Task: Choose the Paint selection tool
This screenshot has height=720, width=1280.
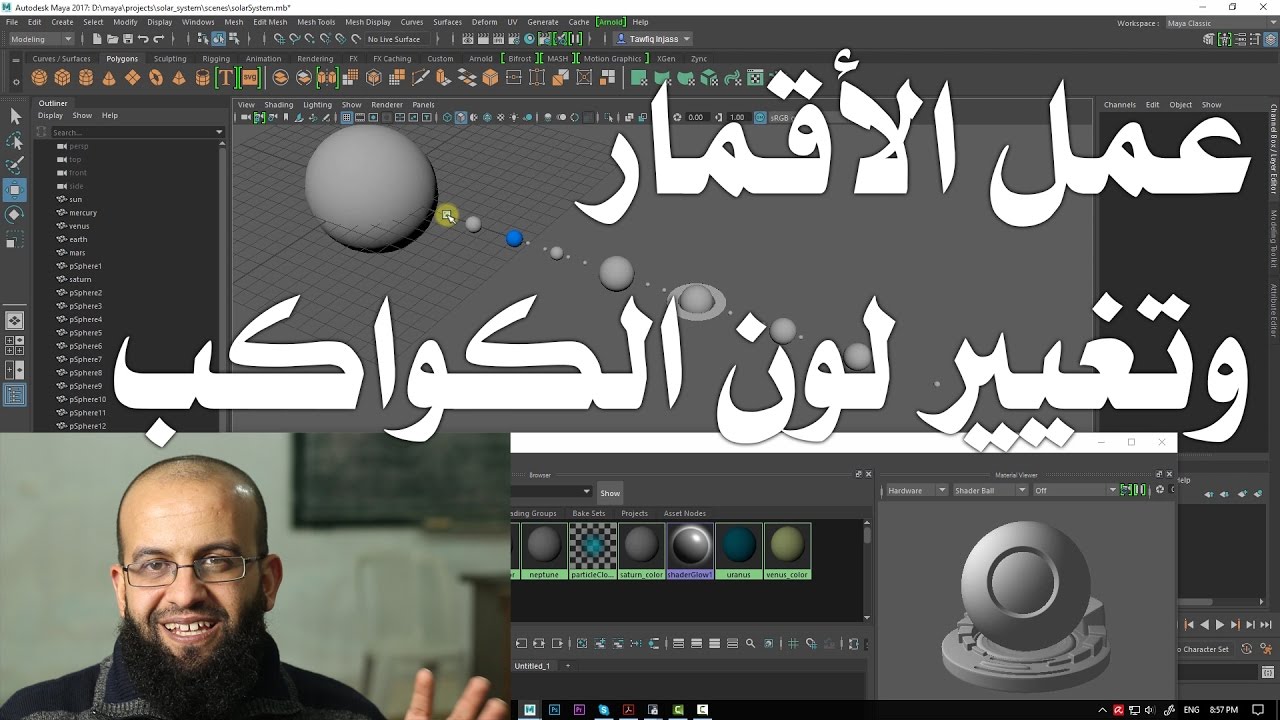Action: click(15, 165)
